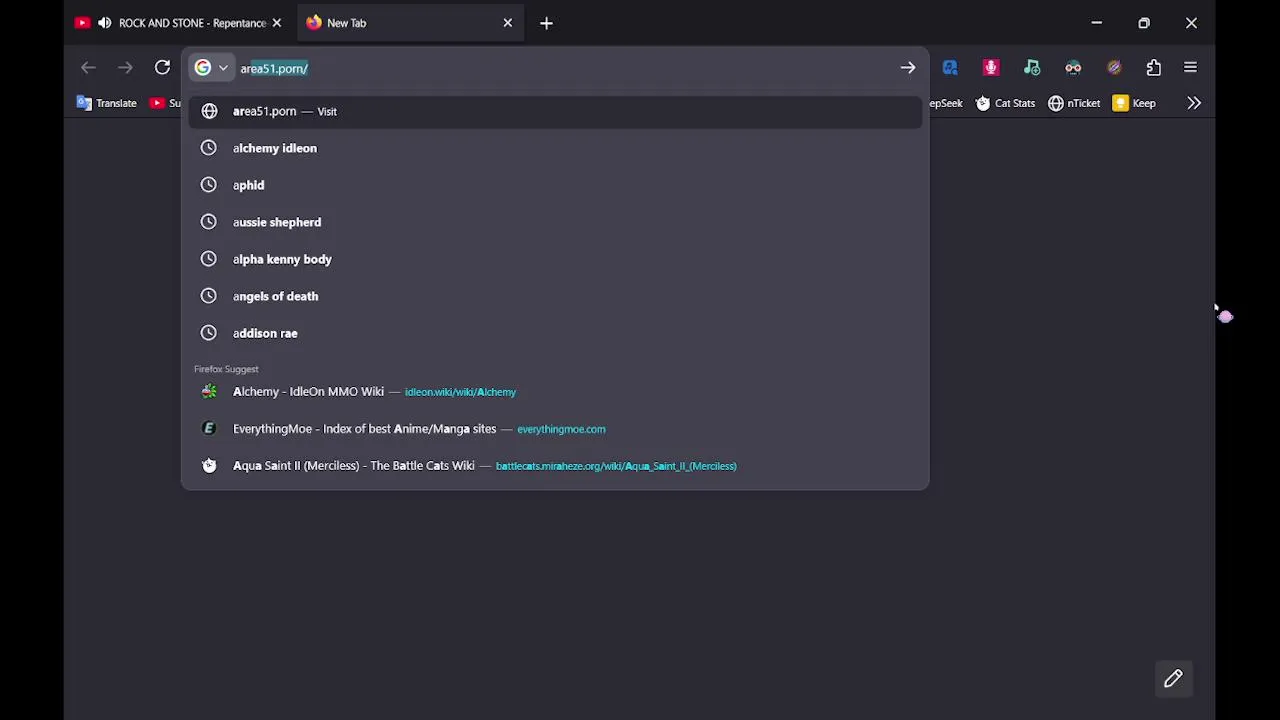Open the pink microphone extension icon

tap(991, 68)
